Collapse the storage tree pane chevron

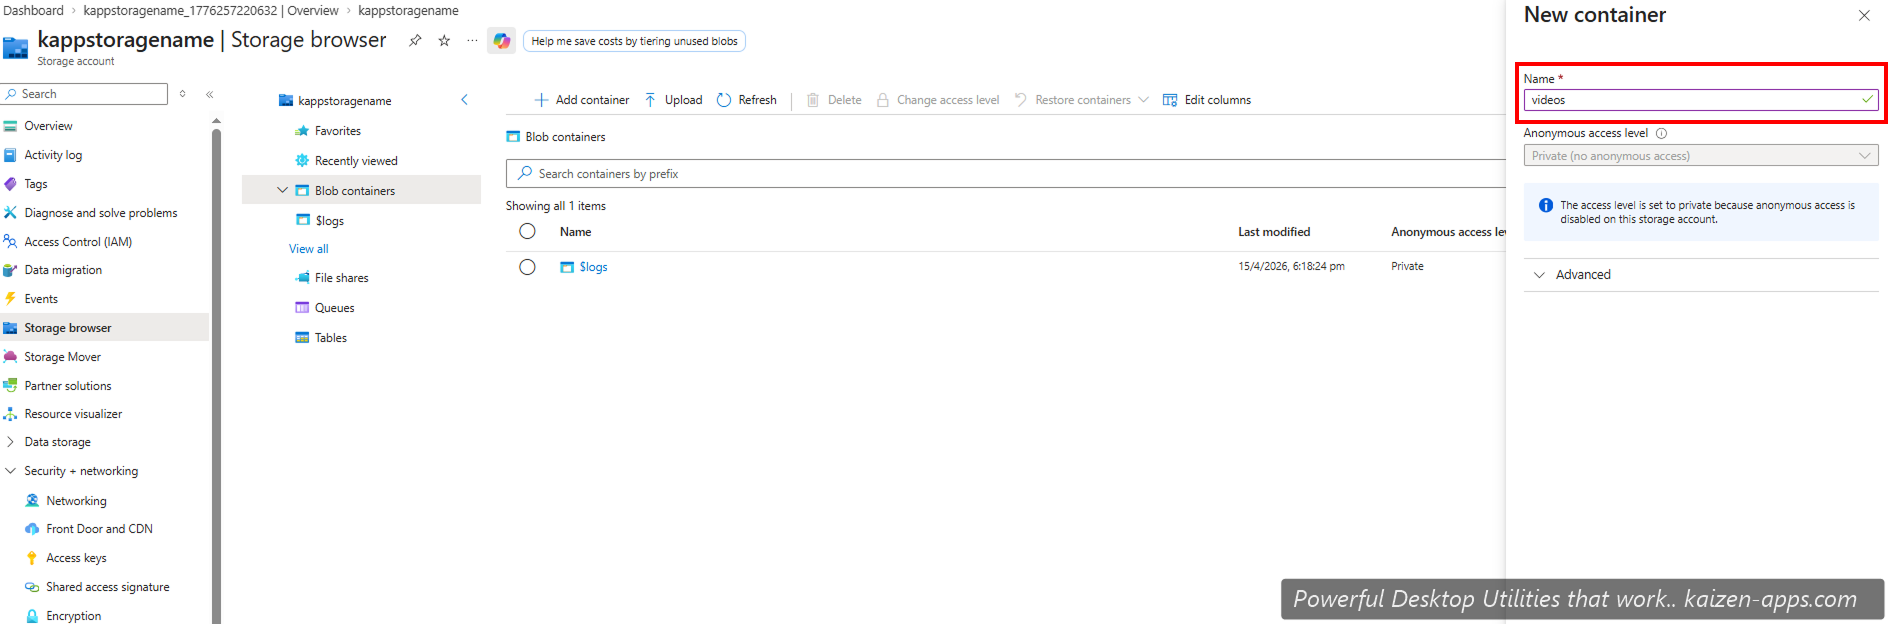pos(465,100)
